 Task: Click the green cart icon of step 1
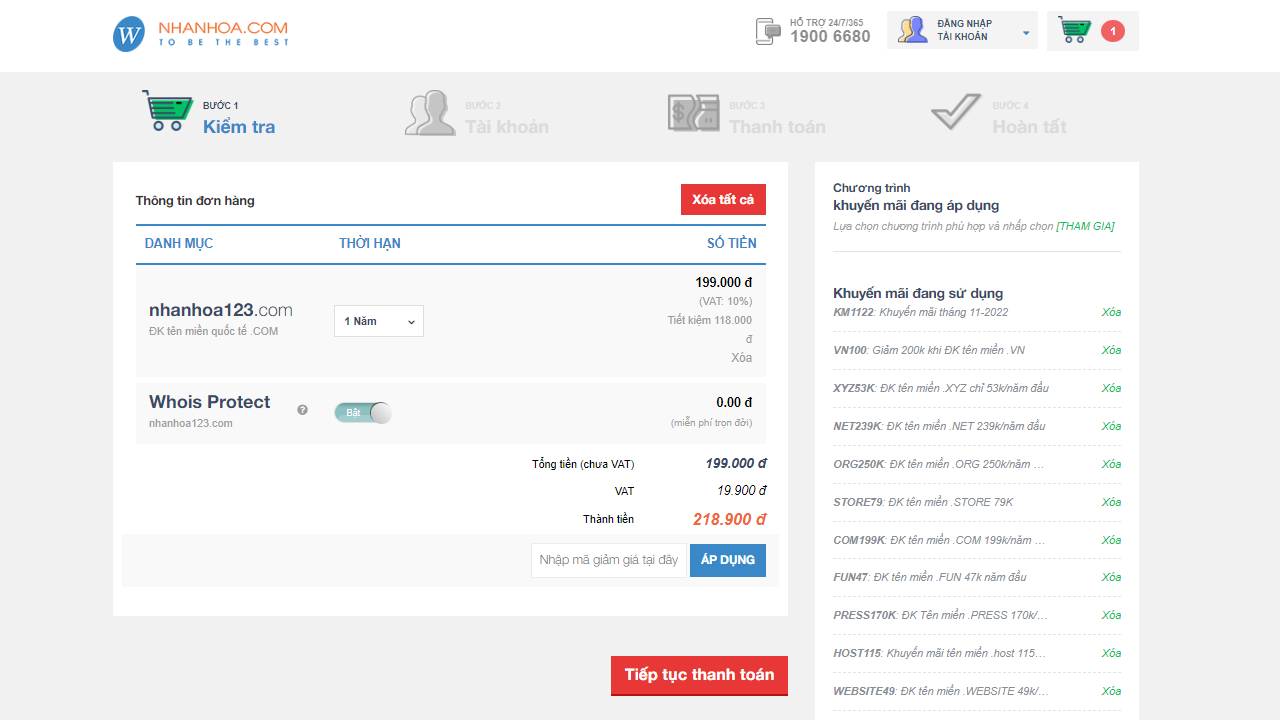pyautogui.click(x=167, y=111)
